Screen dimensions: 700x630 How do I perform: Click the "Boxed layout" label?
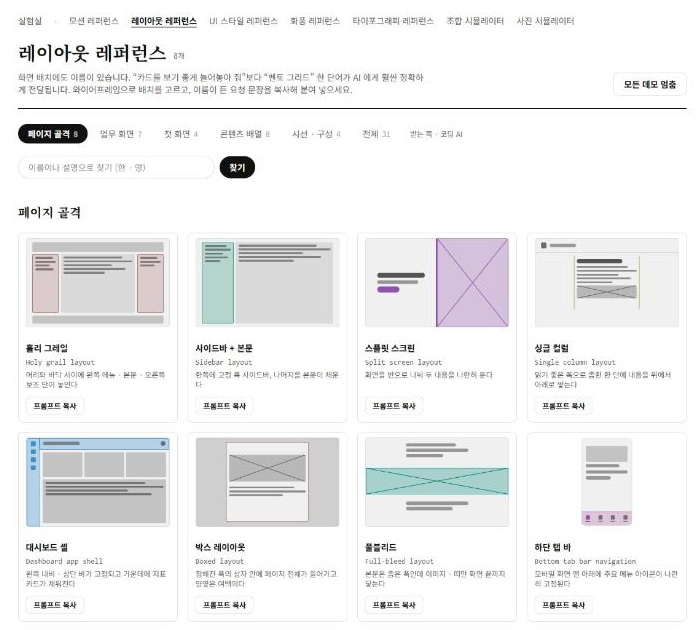tap(220, 562)
